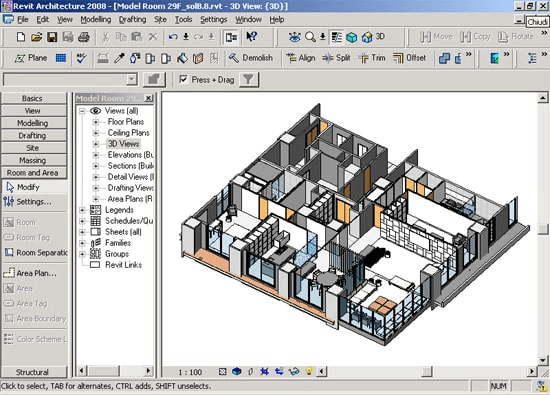Click the Plane work plane tool

31,58
